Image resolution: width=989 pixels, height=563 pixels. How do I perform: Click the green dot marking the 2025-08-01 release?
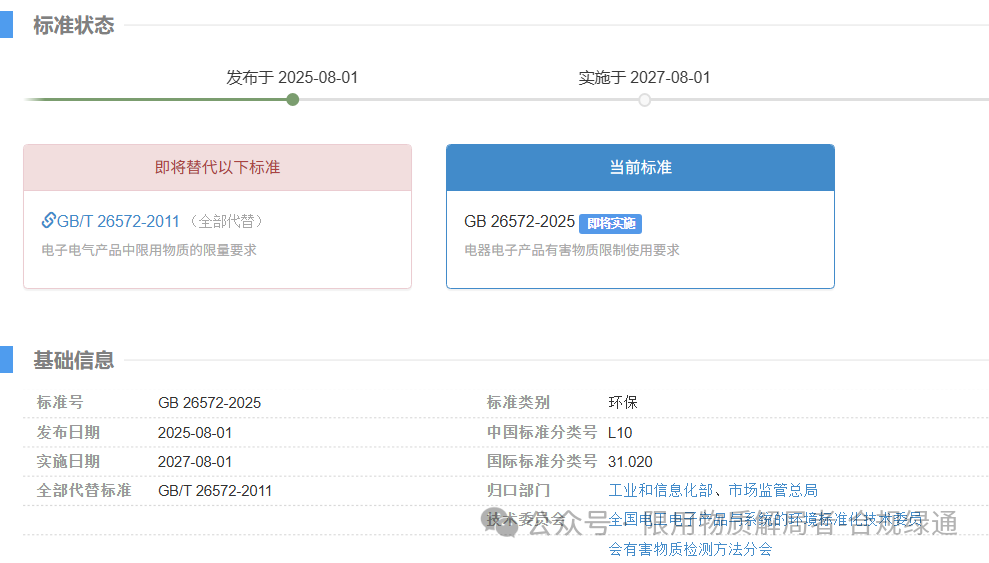pos(292,99)
